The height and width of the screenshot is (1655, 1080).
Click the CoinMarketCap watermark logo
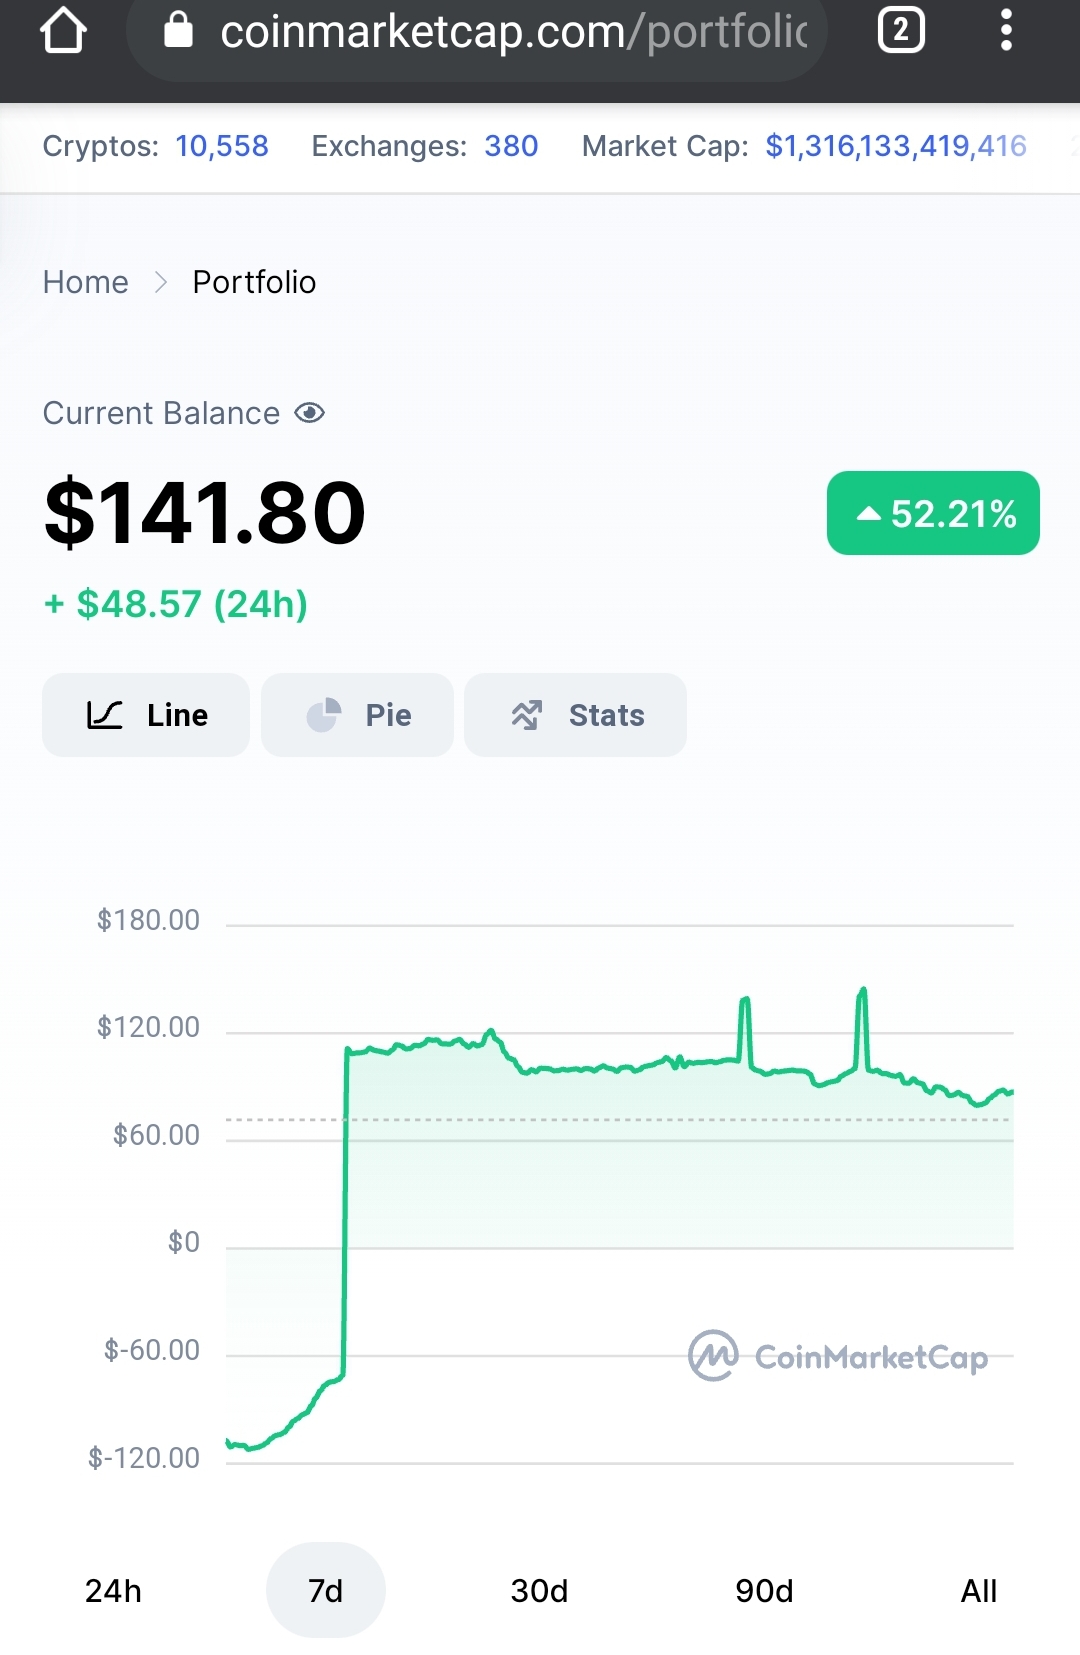point(838,1356)
